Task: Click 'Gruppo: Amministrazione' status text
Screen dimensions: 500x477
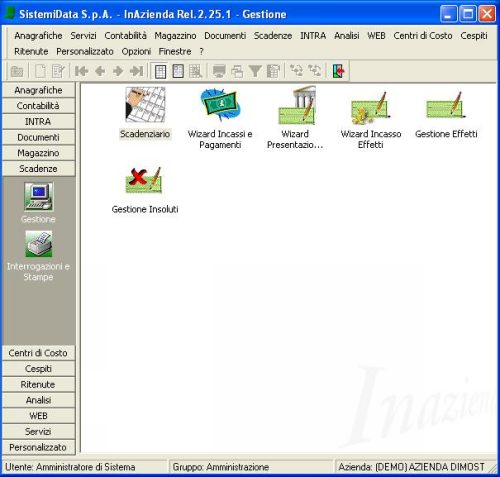Action: [221, 467]
